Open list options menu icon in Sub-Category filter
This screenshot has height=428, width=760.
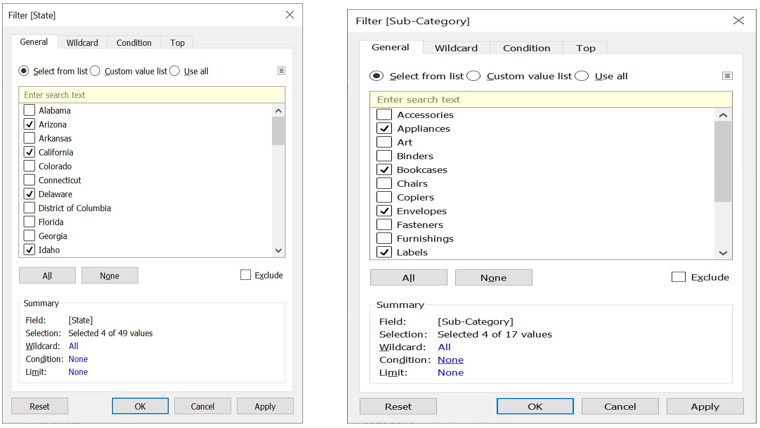click(727, 76)
